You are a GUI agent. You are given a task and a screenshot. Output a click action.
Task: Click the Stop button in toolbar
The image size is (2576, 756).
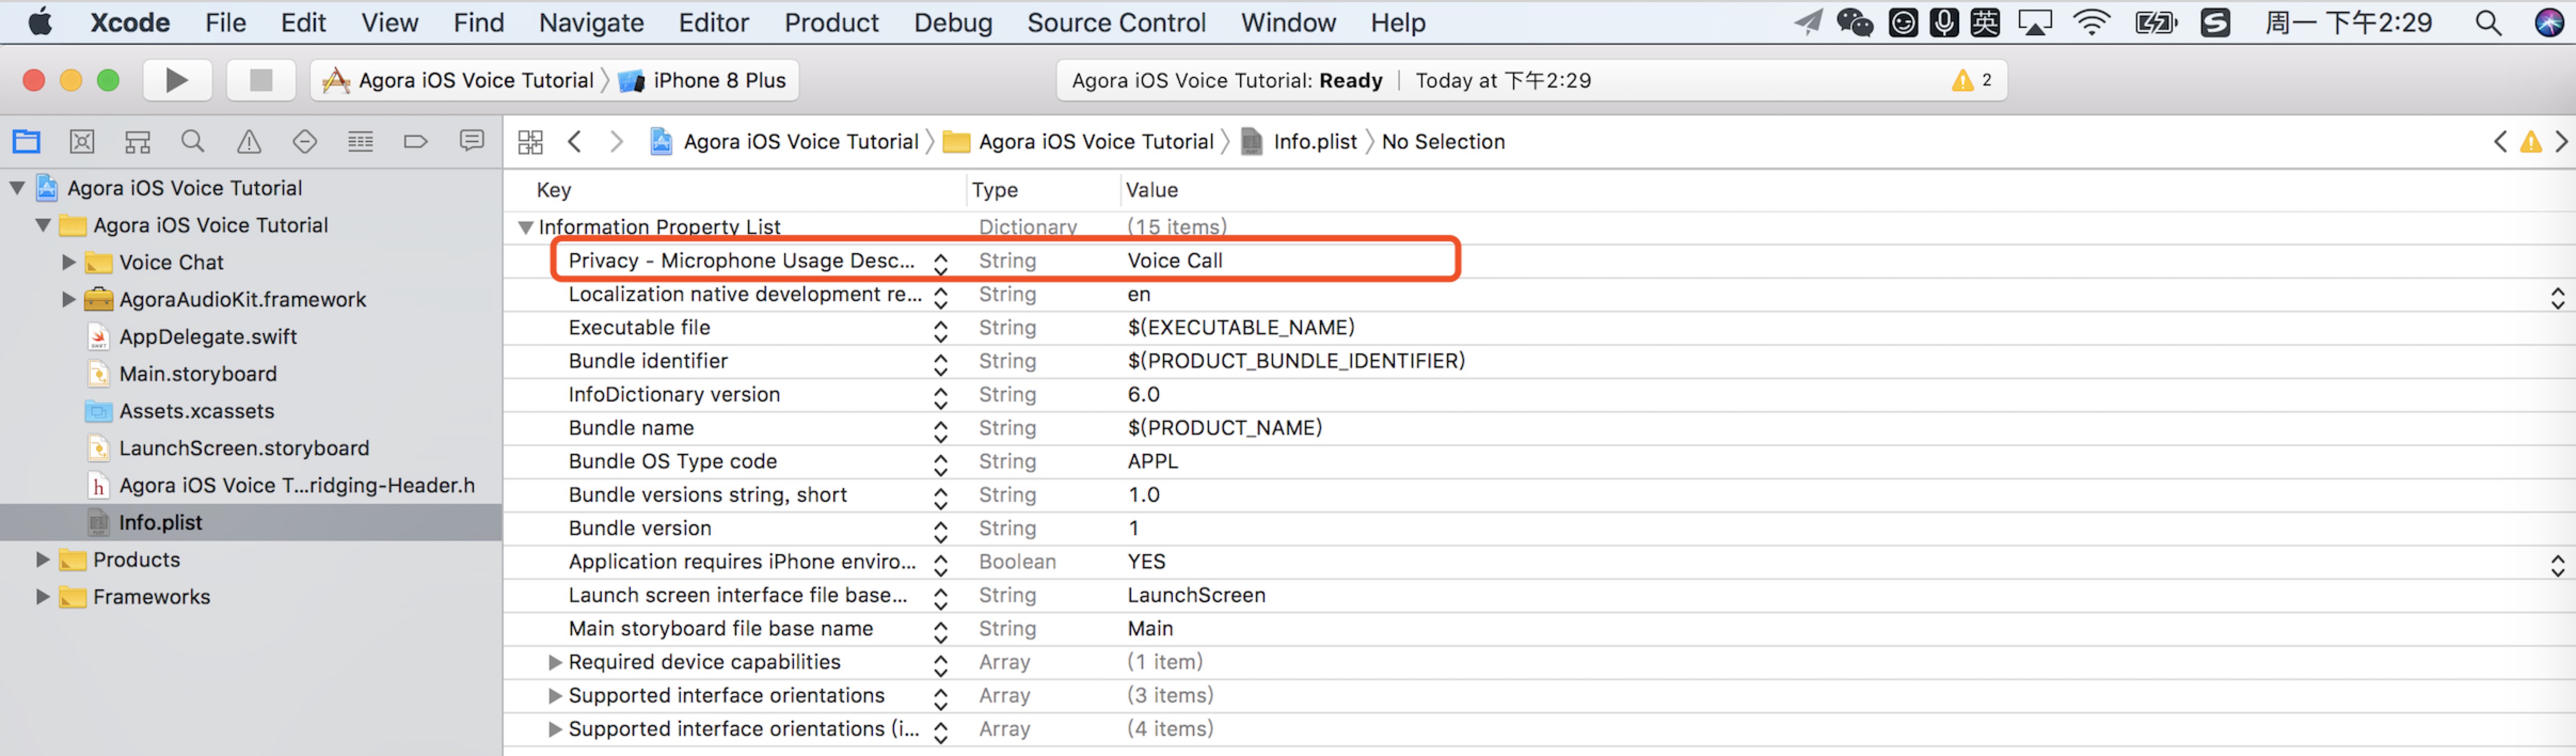click(x=260, y=80)
